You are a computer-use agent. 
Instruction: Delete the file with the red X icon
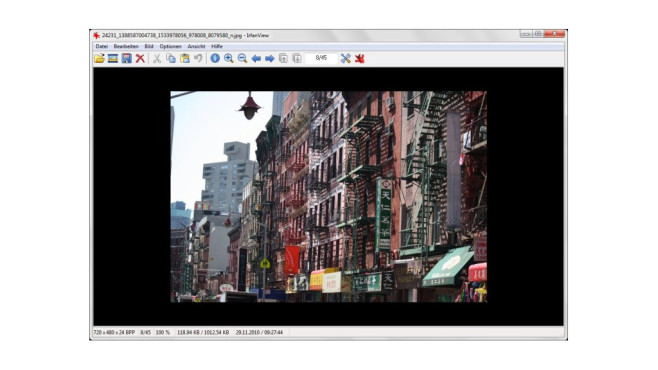[140, 58]
